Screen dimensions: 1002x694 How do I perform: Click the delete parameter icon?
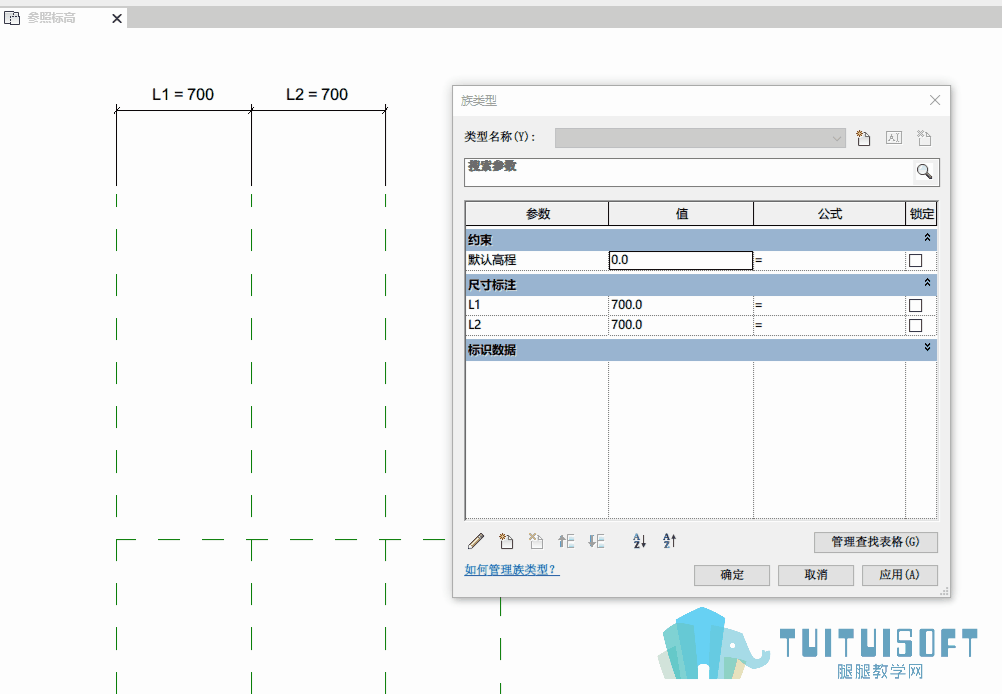click(536, 541)
